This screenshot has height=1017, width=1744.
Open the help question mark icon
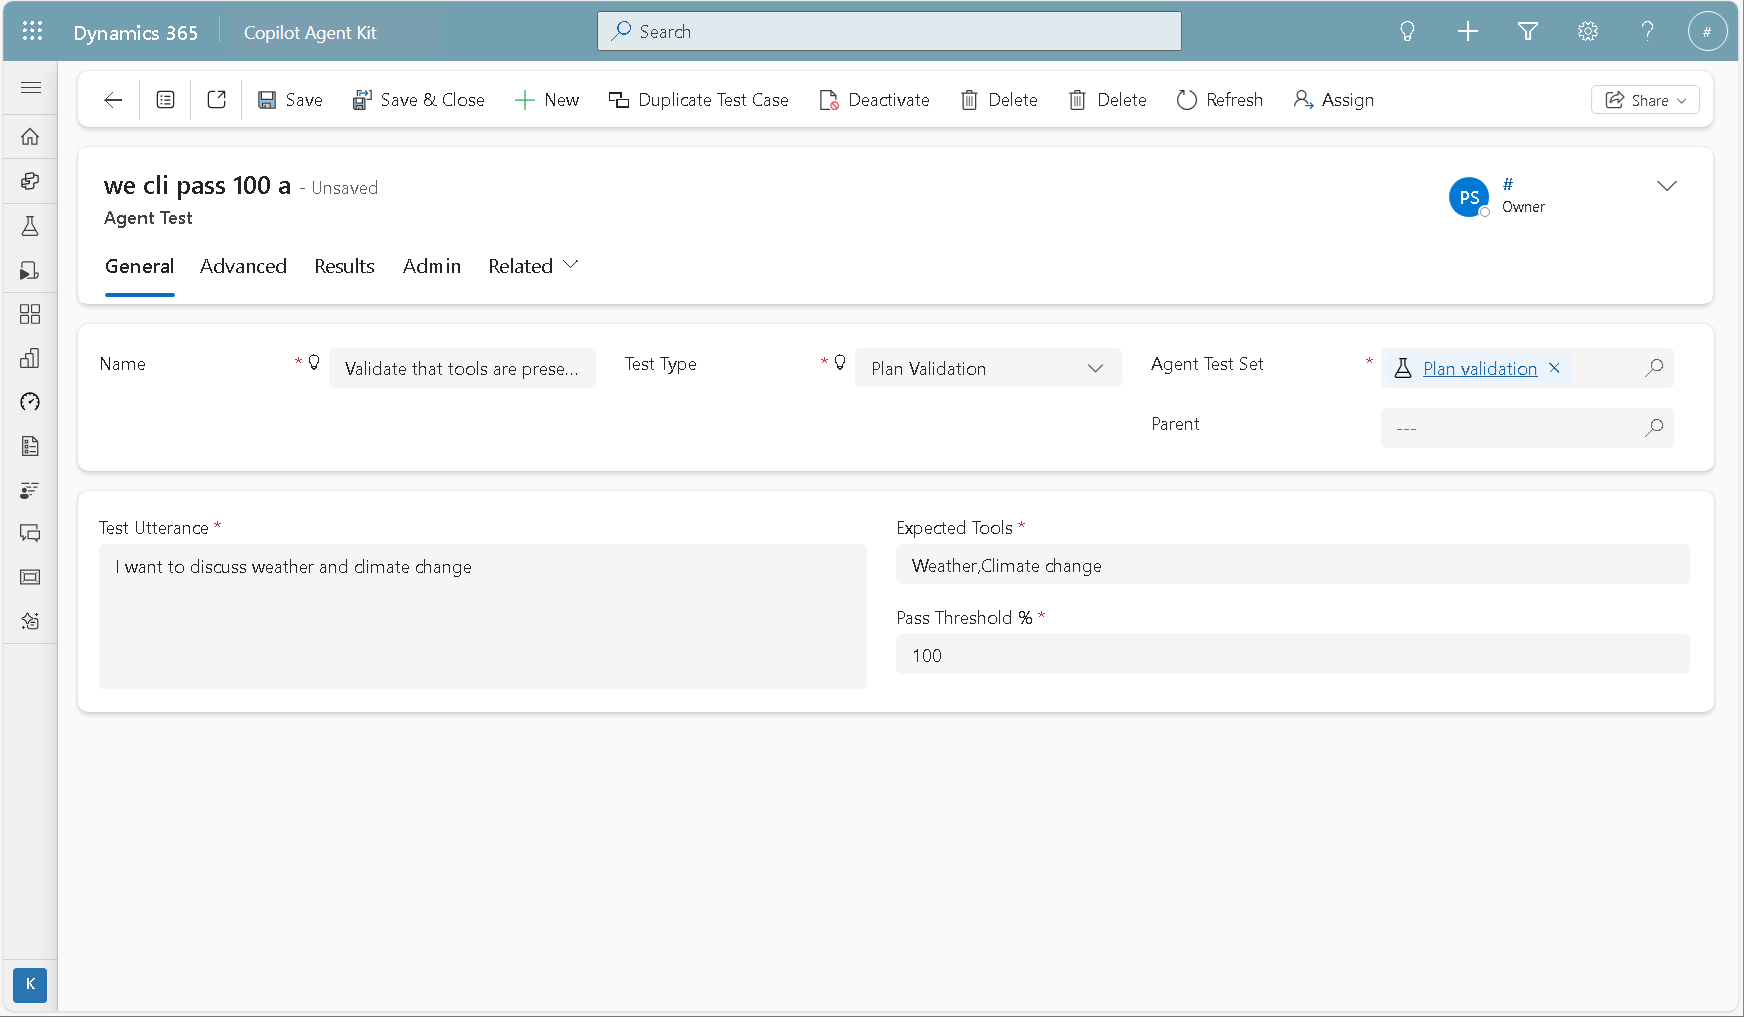[x=1647, y=32]
